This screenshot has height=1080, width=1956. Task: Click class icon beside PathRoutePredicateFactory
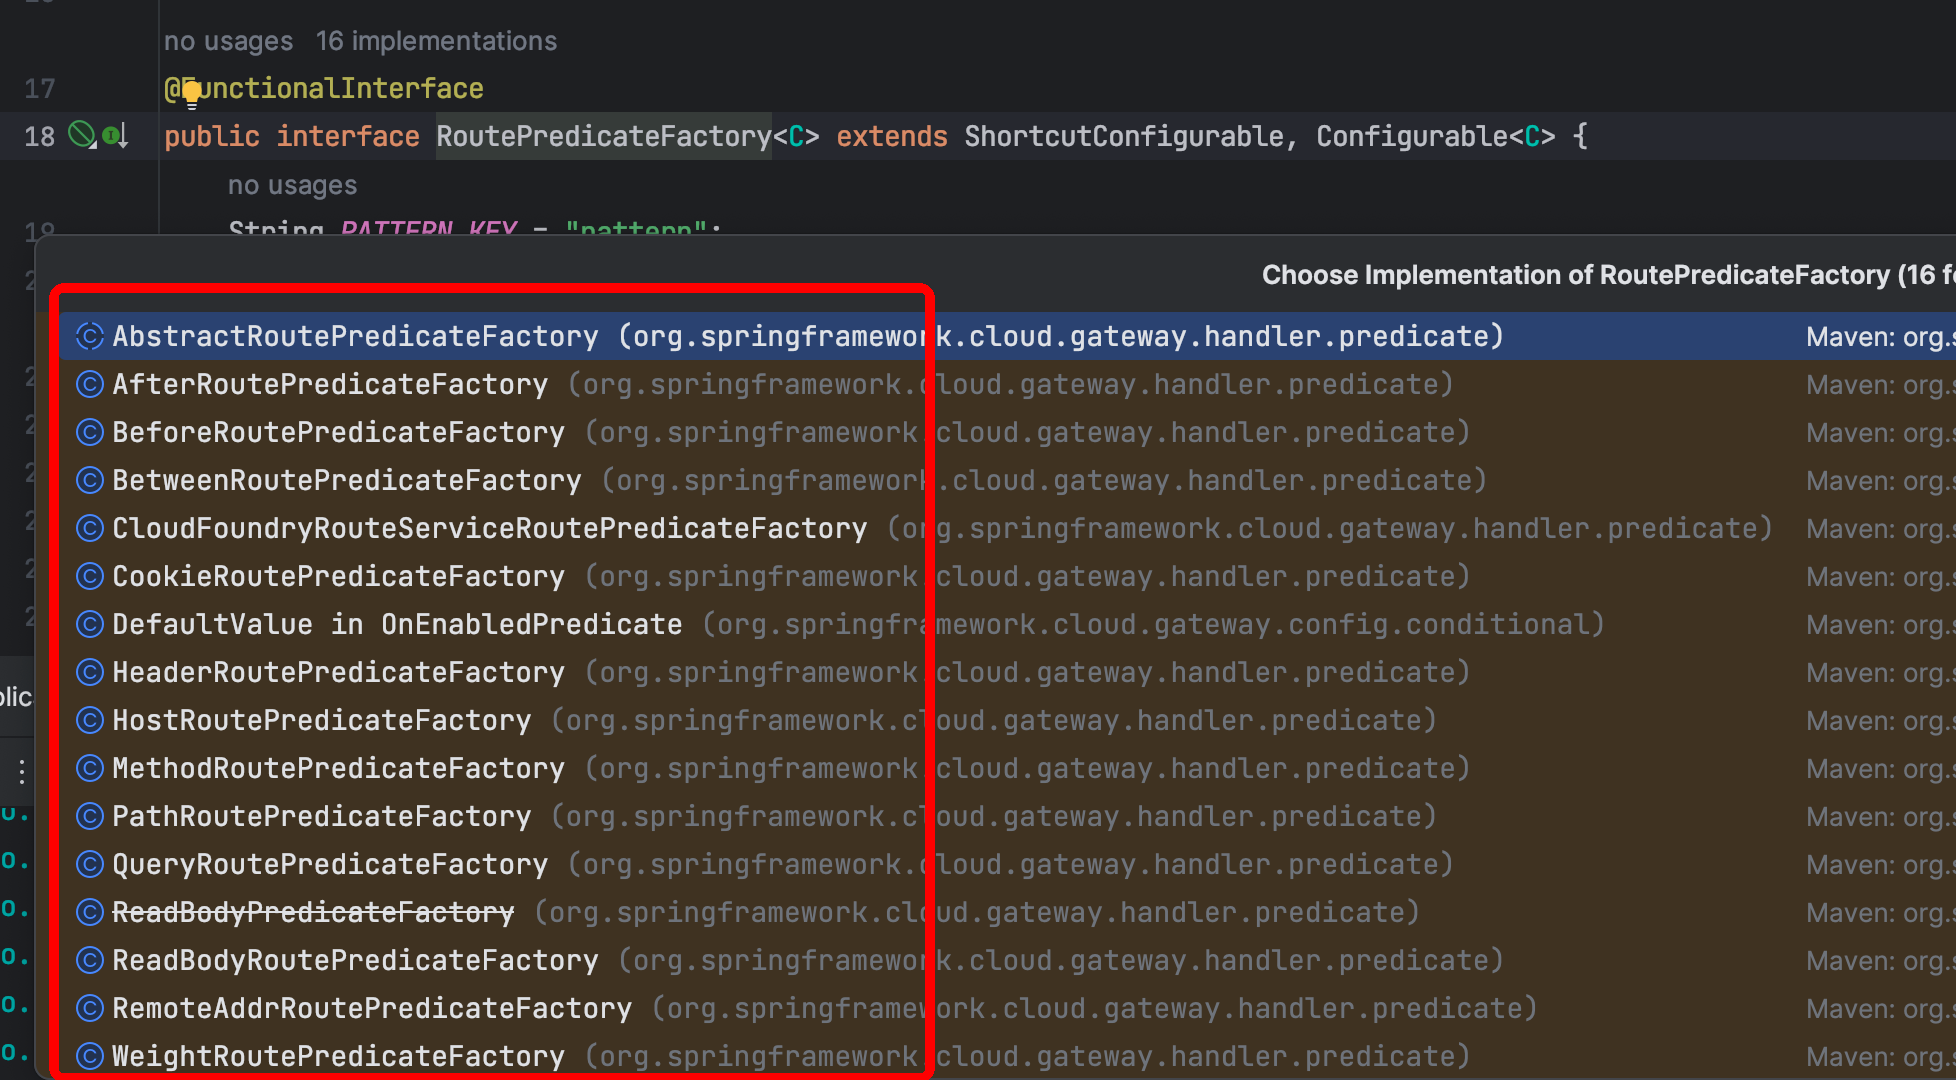click(90, 816)
